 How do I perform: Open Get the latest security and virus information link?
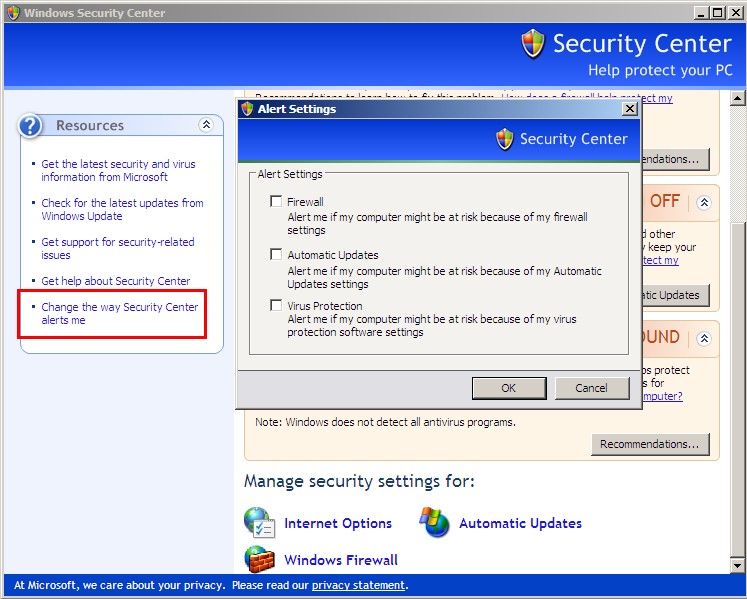[x=118, y=170]
